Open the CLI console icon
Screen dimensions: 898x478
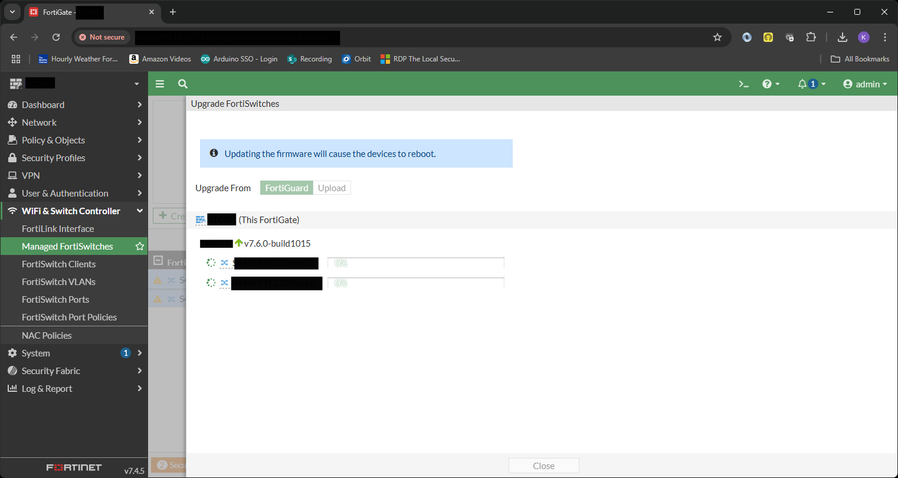point(743,84)
